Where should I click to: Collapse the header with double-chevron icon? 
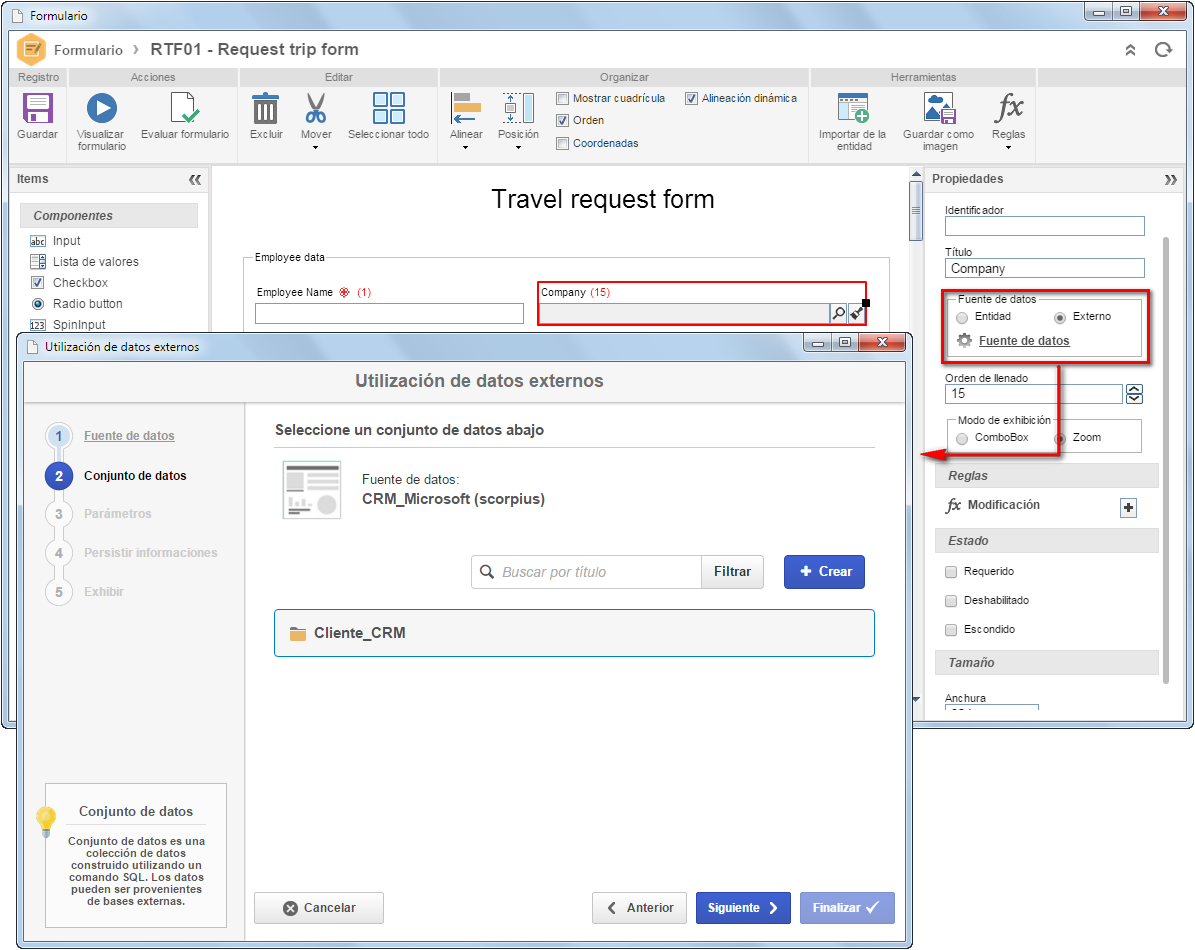click(1130, 50)
